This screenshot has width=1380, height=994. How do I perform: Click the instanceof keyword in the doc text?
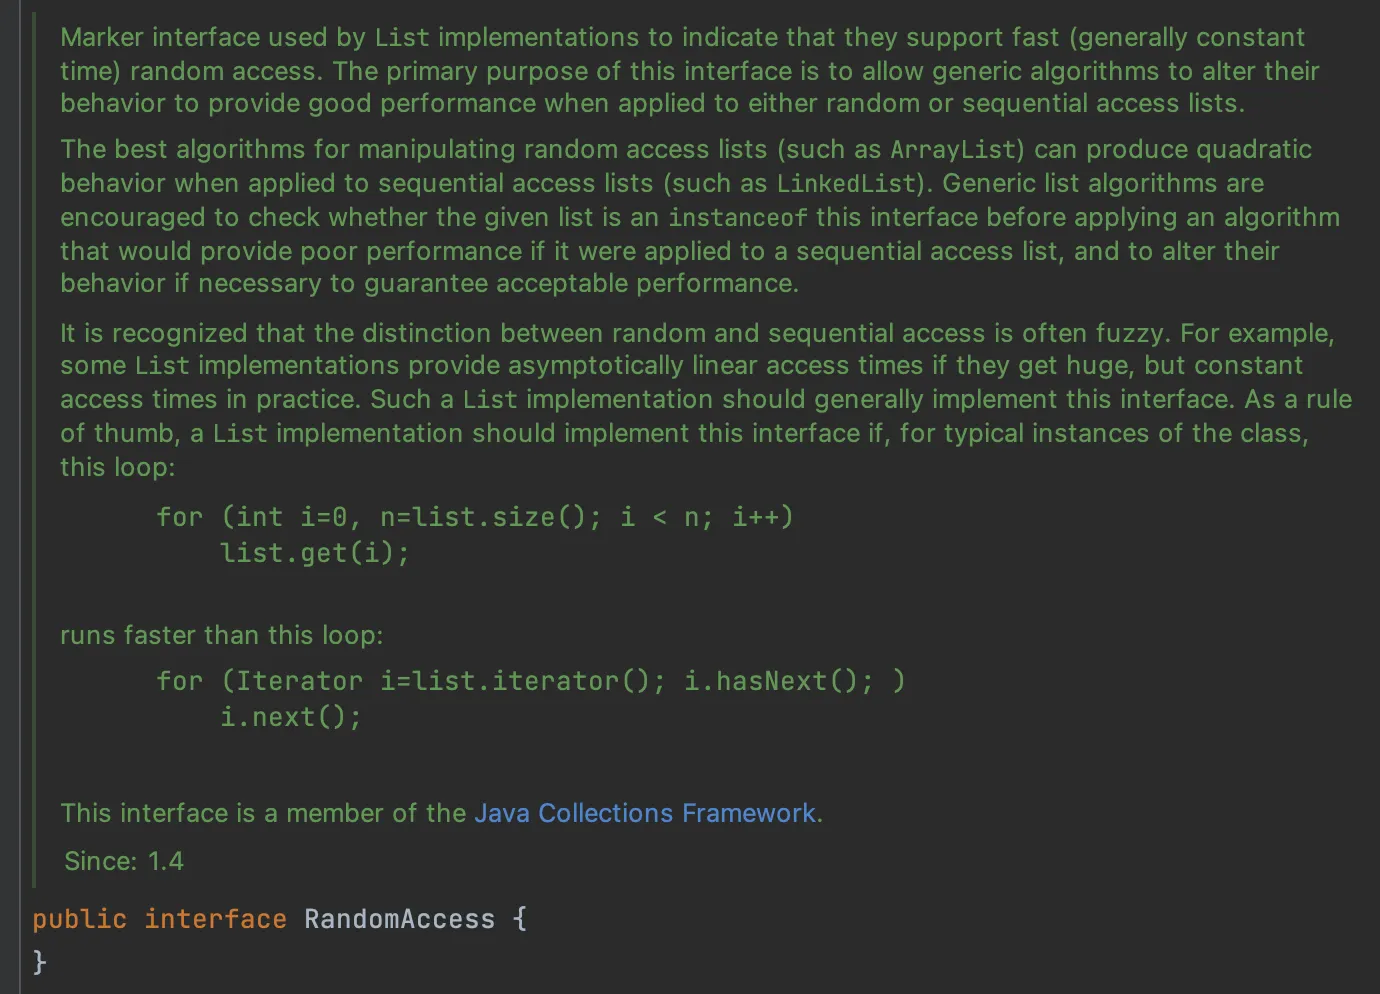[x=738, y=218]
